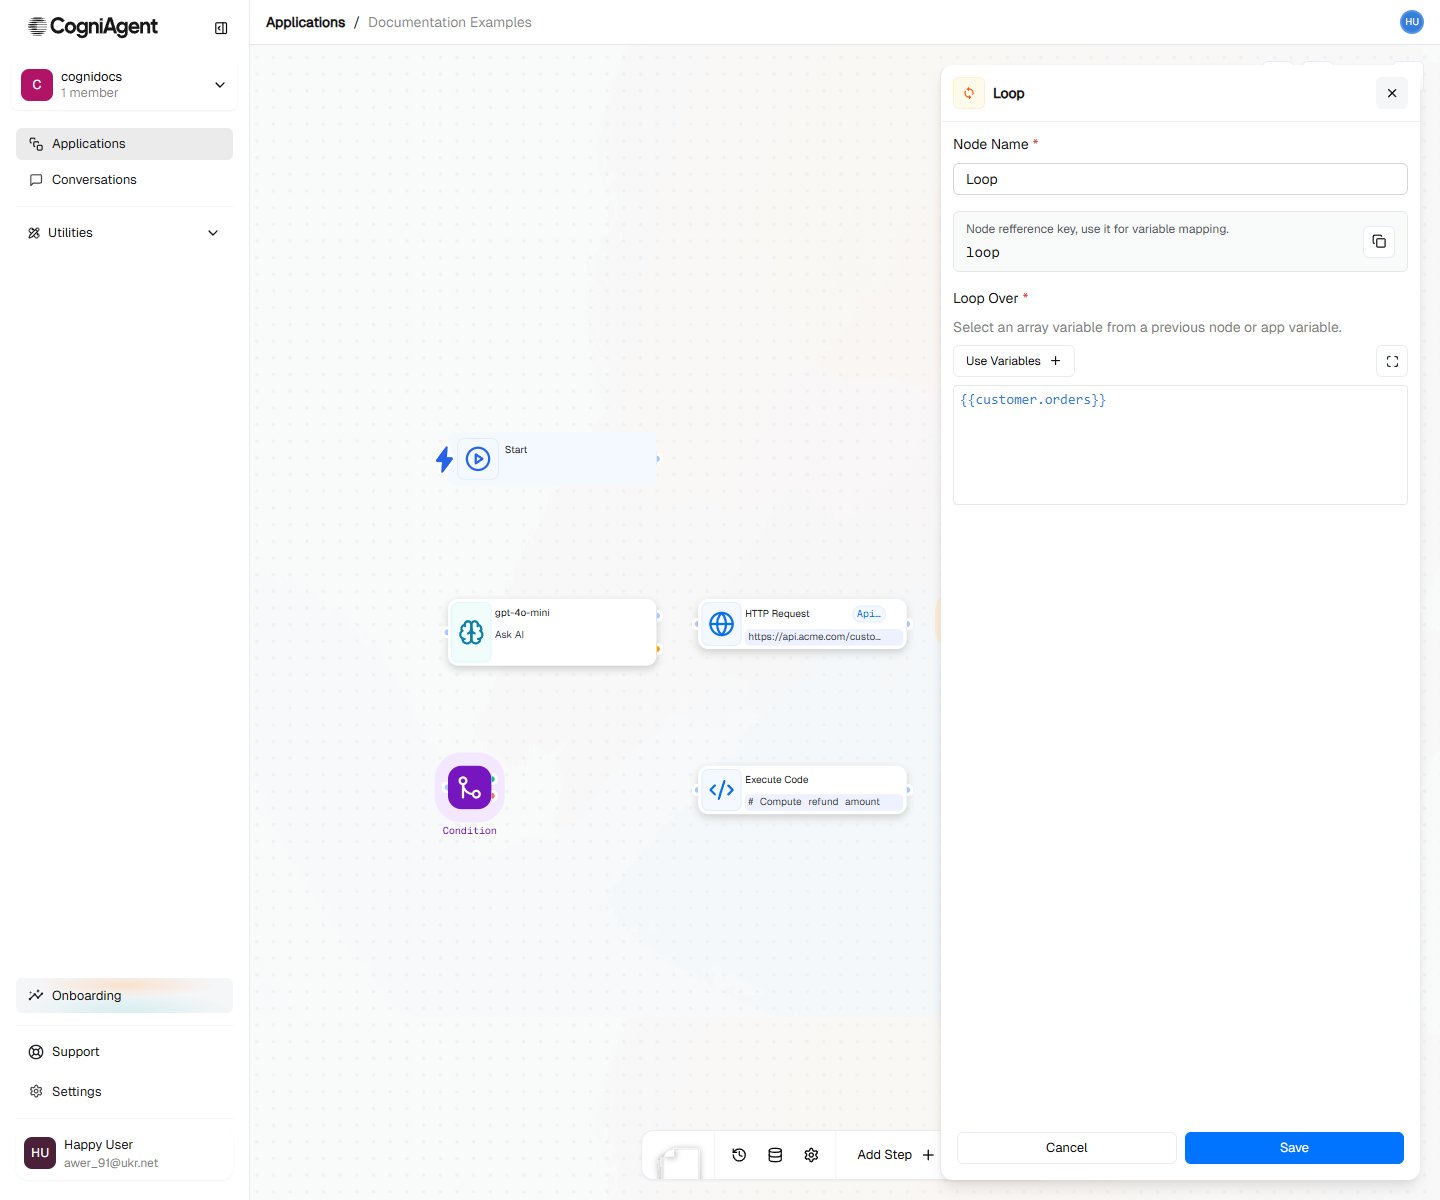Focus the Loop Over variable text area

point(1180,445)
